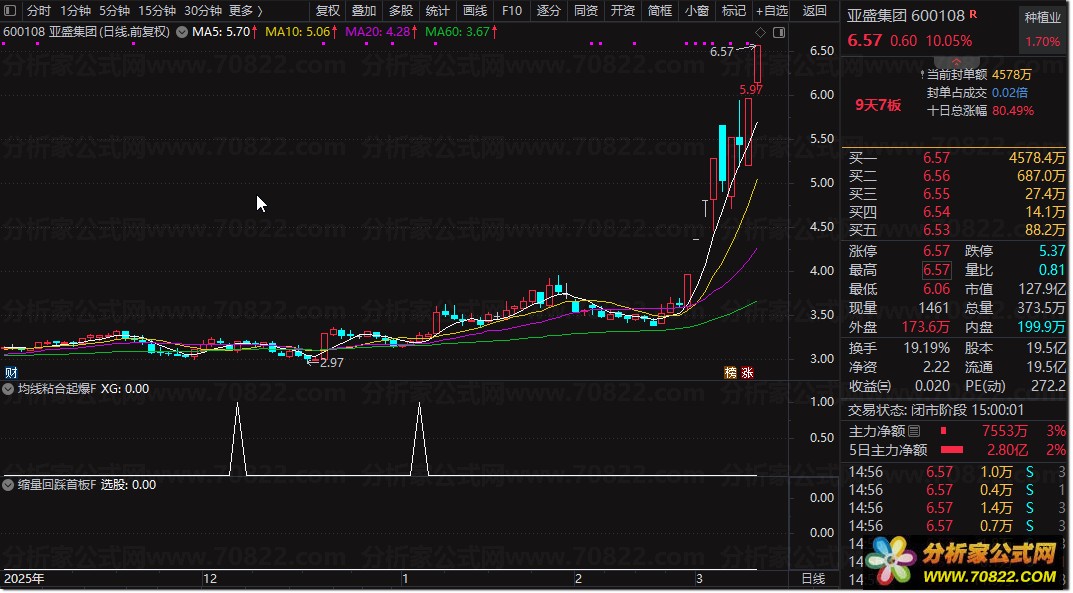The width and height of the screenshot is (1073, 593).
Task: Expand the 均线粘合起爆F indicator dropdown
Action: (x=8, y=389)
